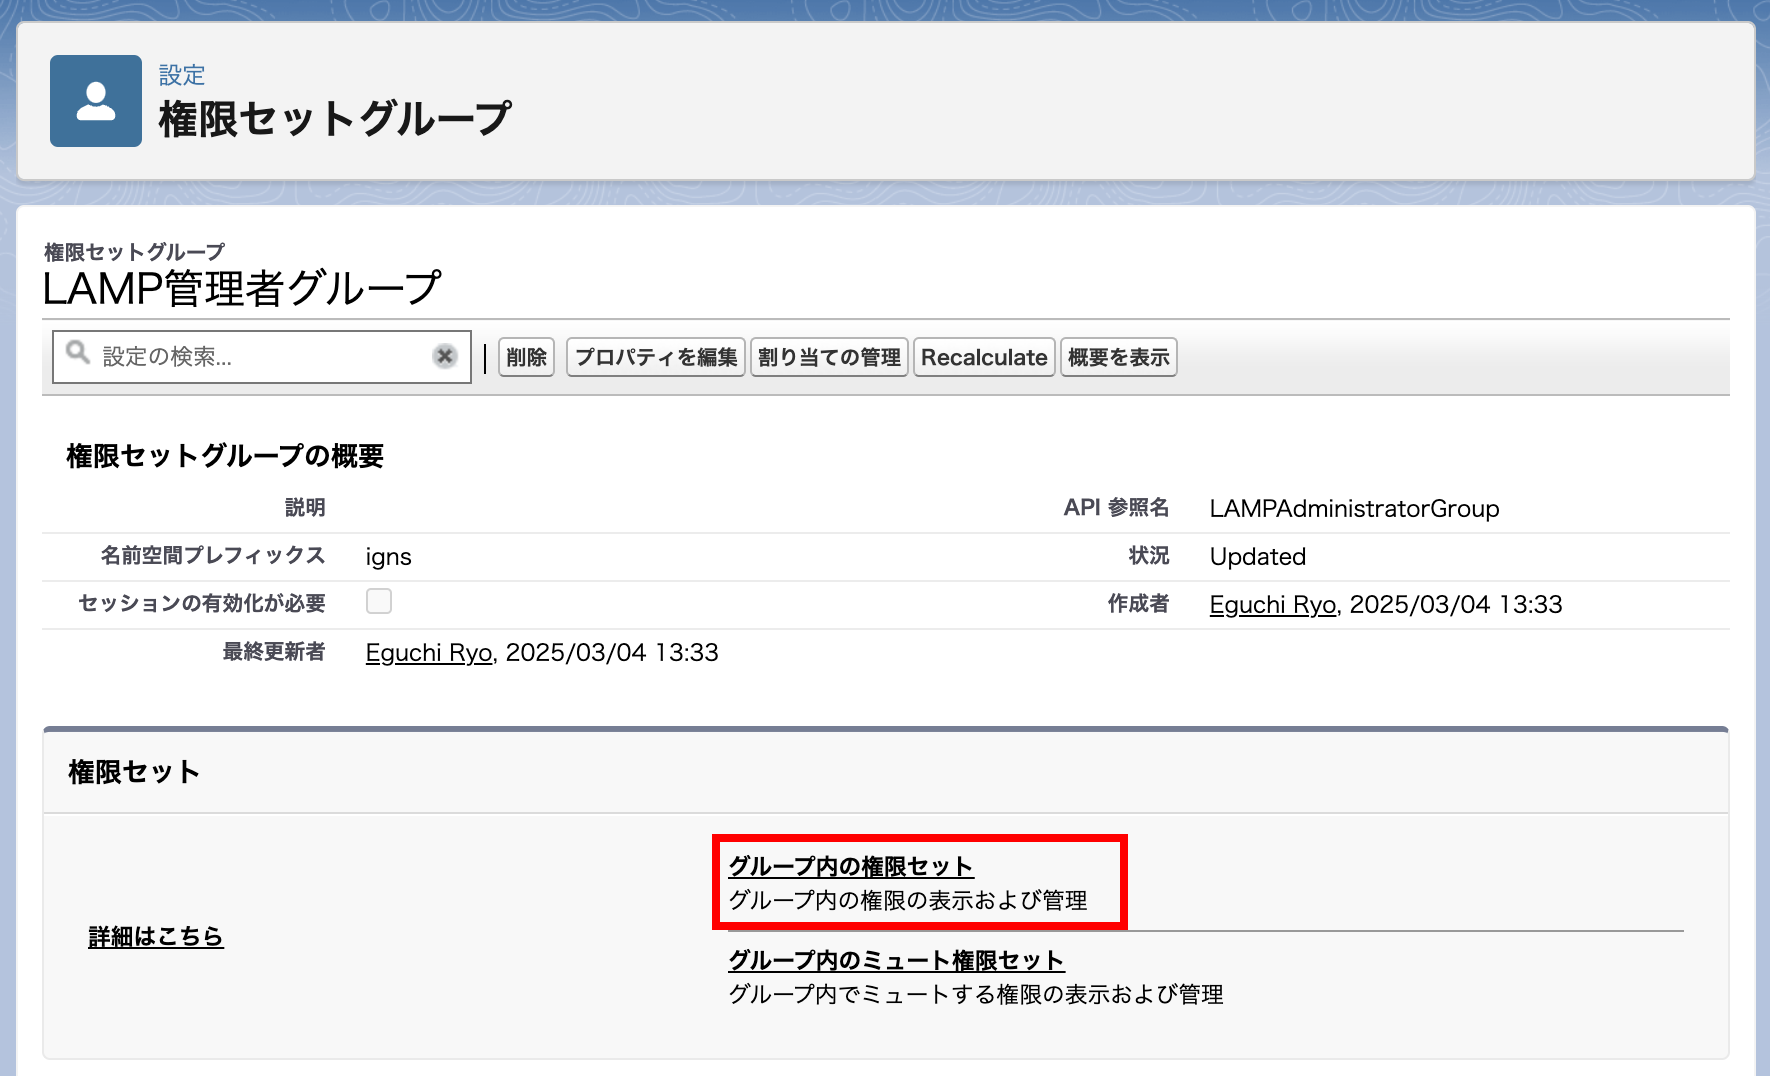Open the 設定 breadcrumb link

point(181,75)
